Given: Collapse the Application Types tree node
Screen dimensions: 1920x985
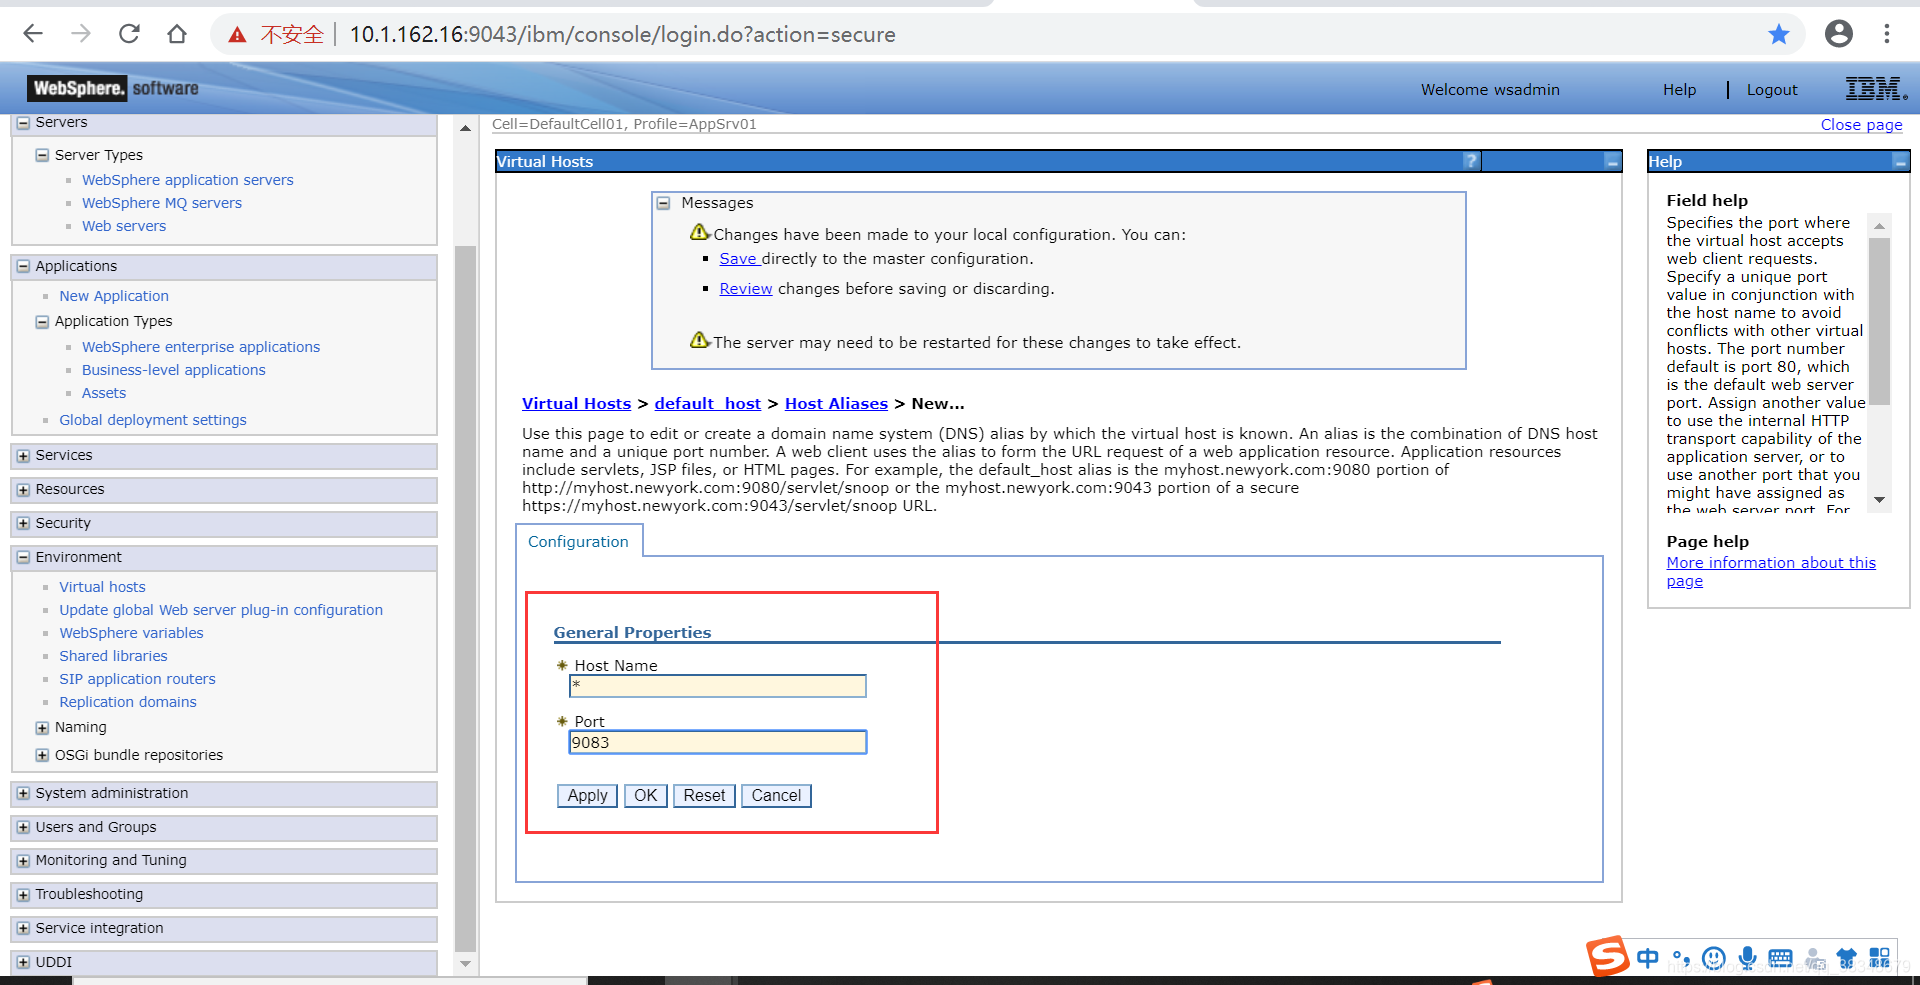Looking at the screenshot, I should [42, 321].
